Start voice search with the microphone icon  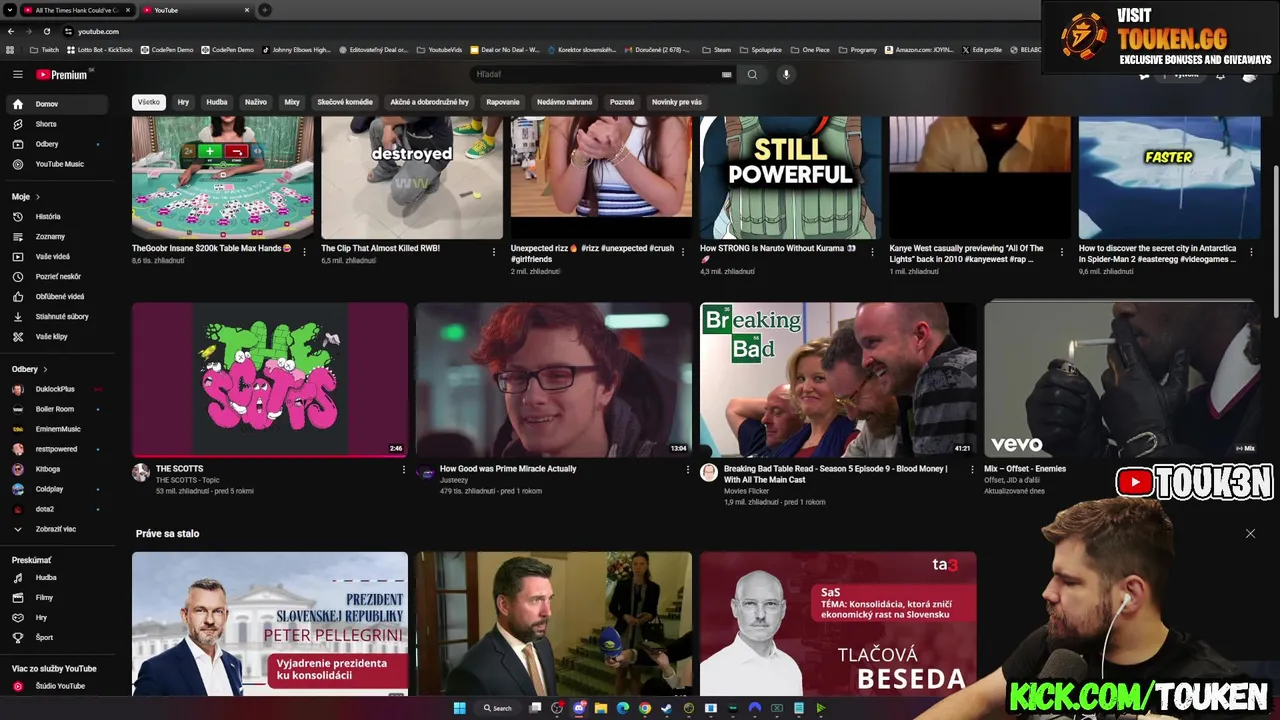coord(786,74)
